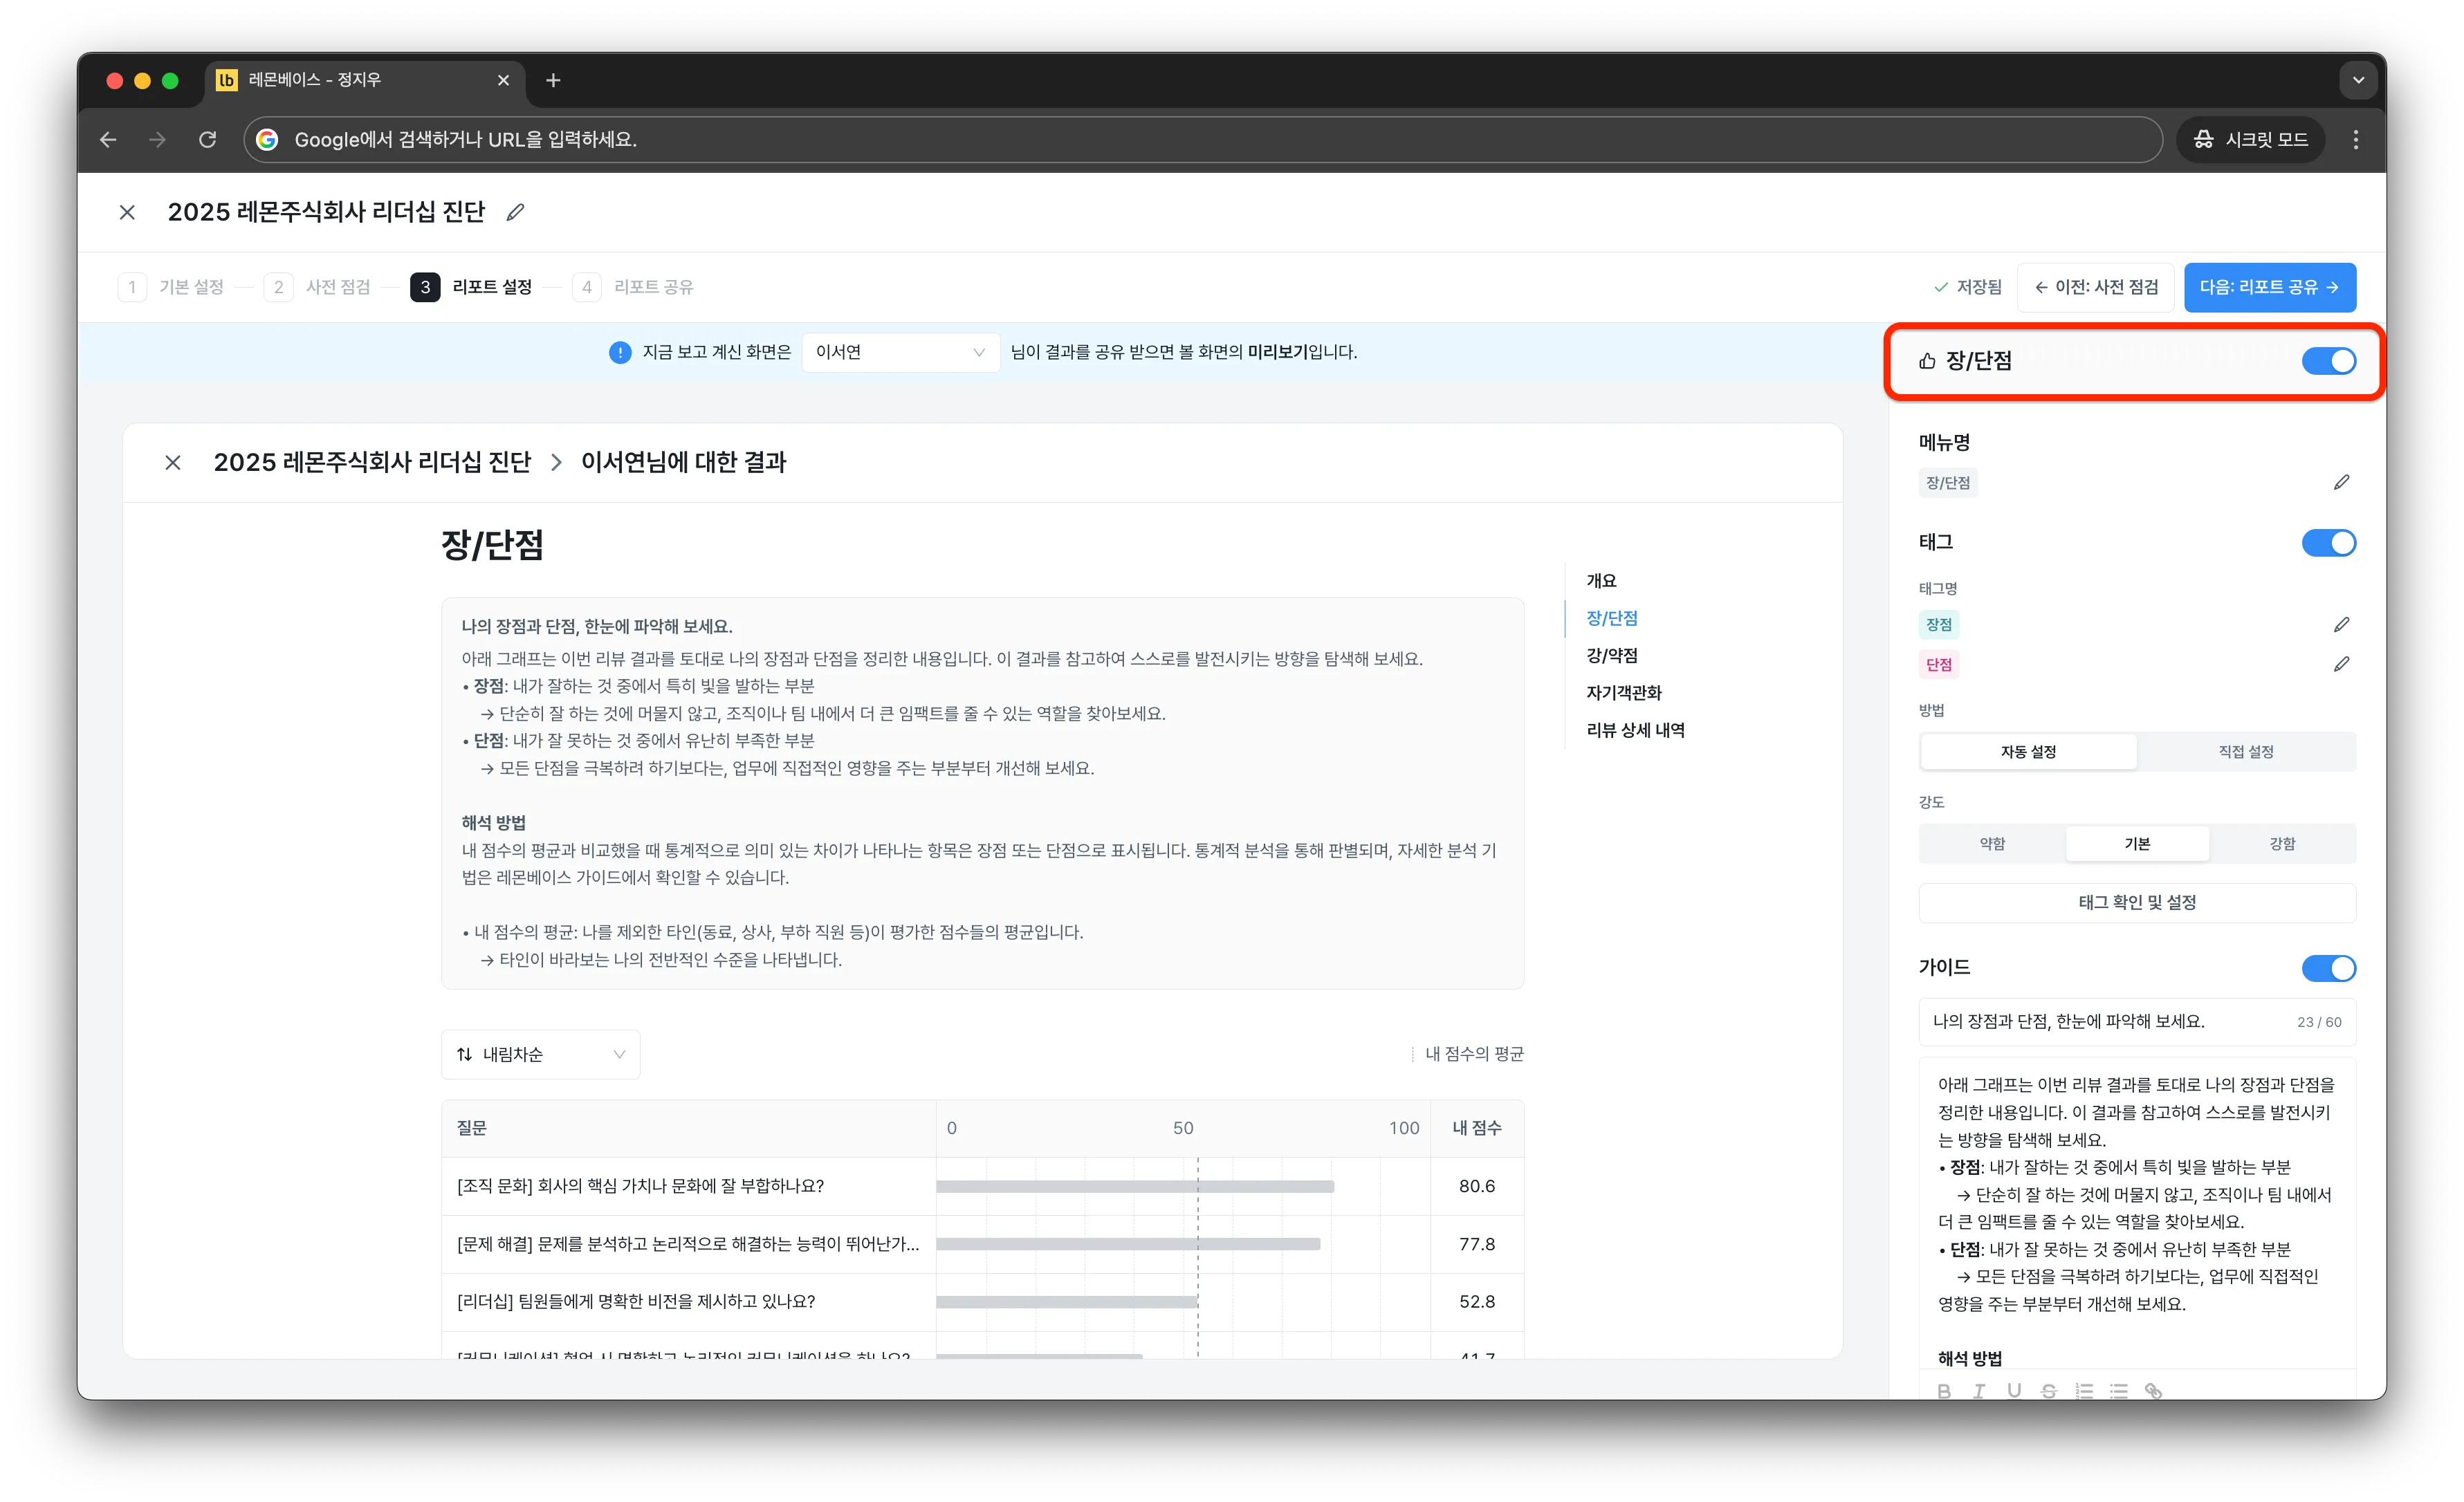Expand the browser tab search chevron
The image size is (2464, 1502).
(x=2357, y=80)
